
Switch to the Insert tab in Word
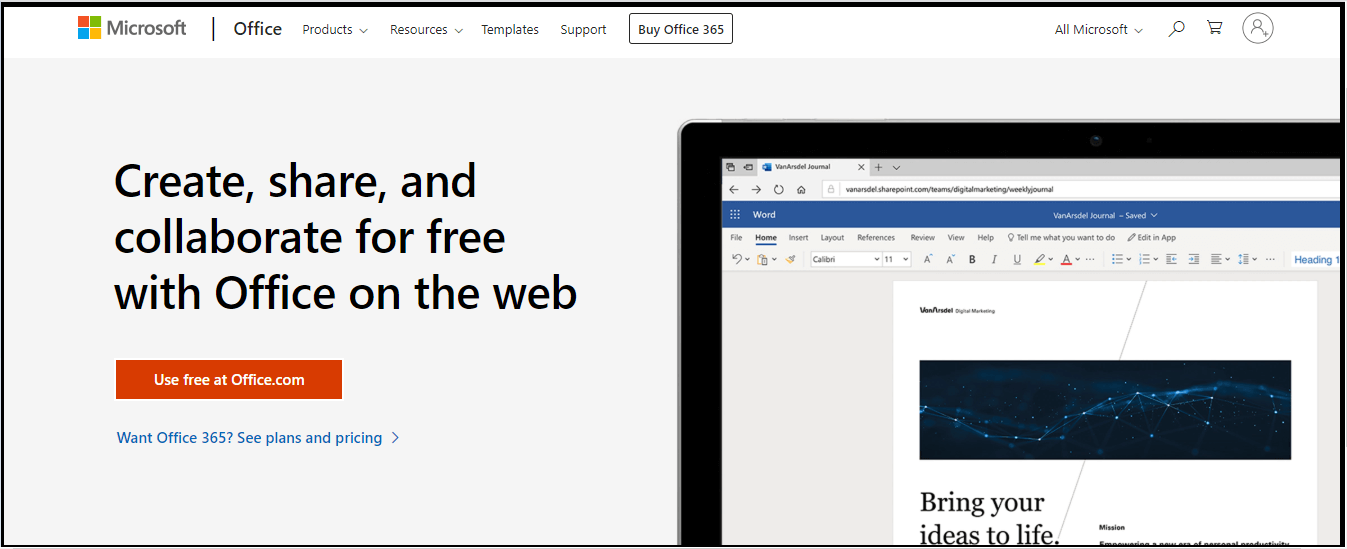pos(798,238)
